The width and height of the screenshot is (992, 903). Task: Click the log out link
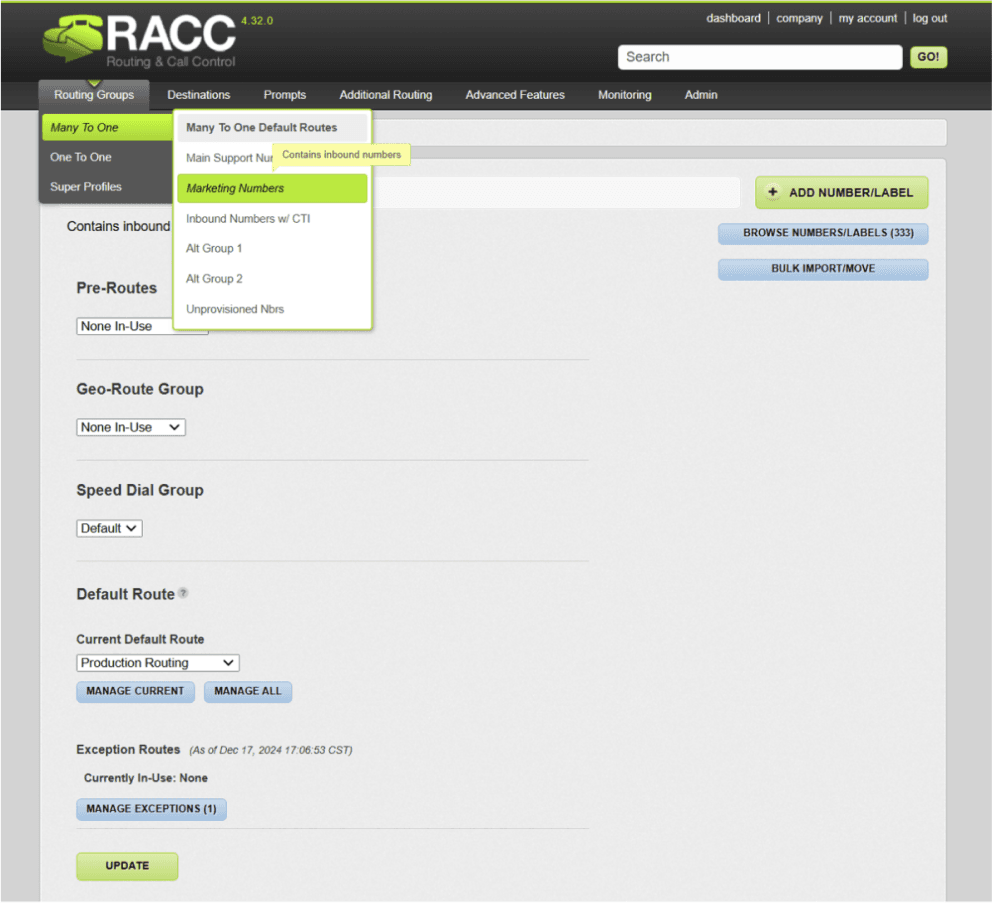[929, 18]
